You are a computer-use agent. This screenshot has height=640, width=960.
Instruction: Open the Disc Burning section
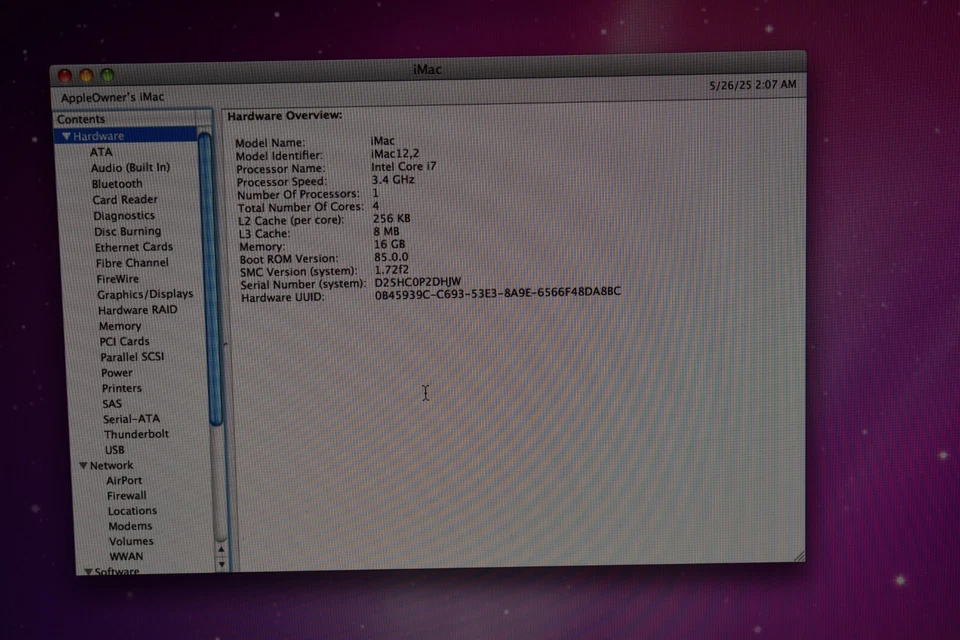(x=127, y=231)
